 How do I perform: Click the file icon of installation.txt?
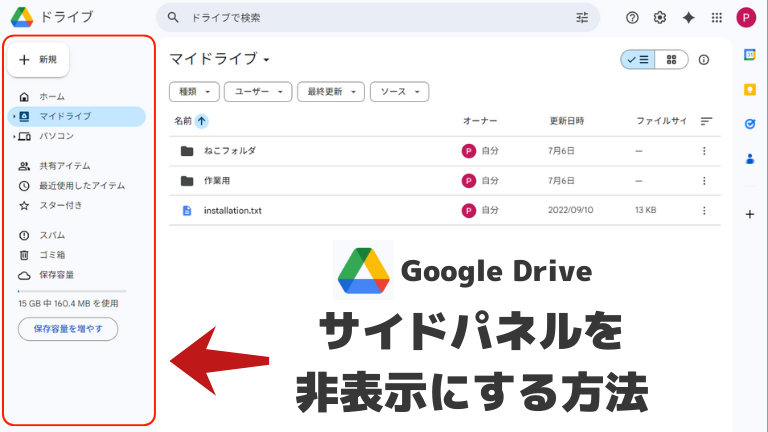click(x=187, y=211)
